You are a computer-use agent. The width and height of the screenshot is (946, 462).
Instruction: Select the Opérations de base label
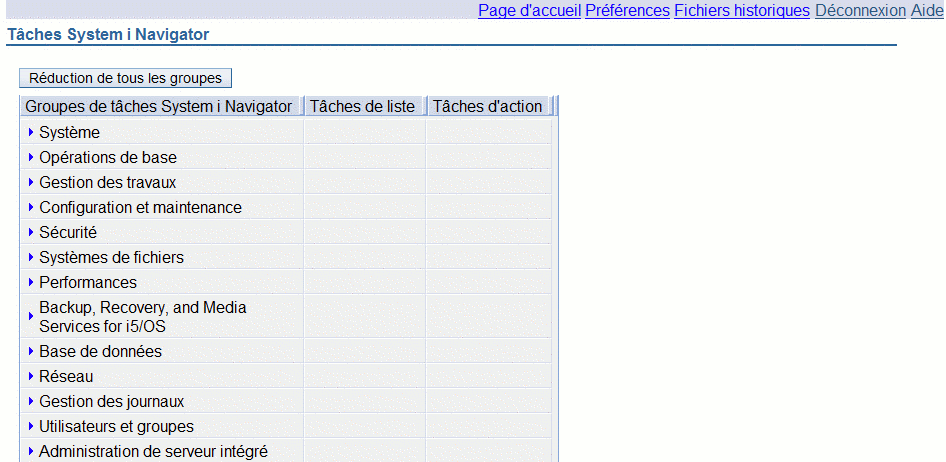point(108,157)
